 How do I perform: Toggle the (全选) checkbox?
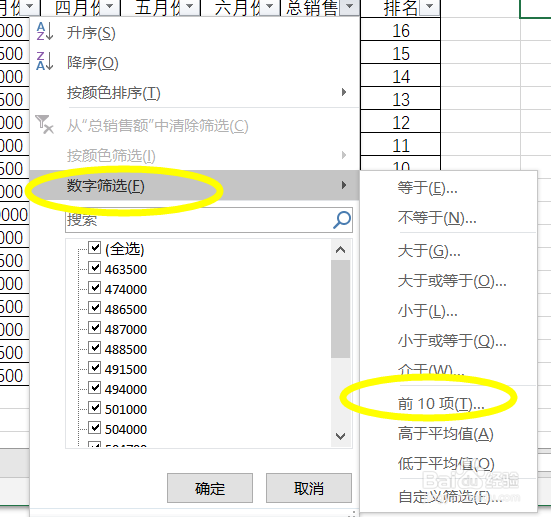pyautogui.click(x=95, y=247)
